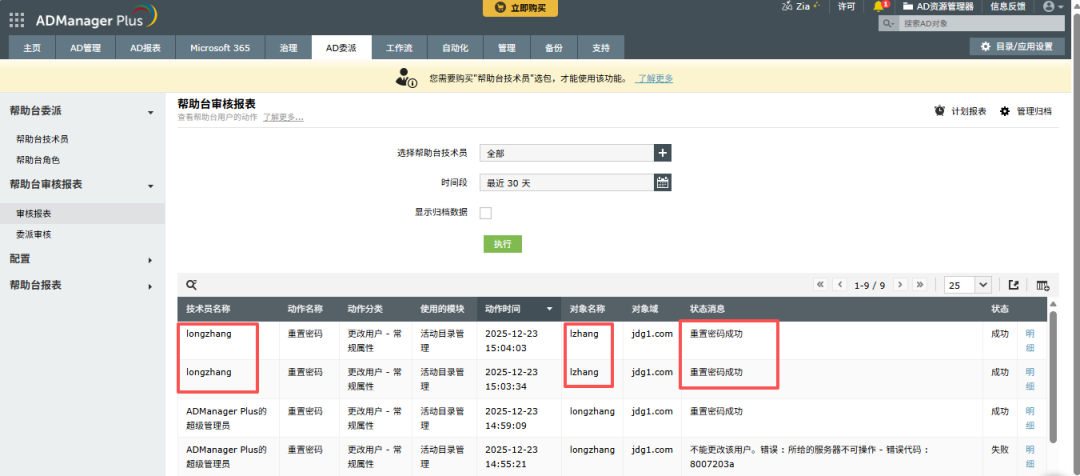Expand the 配置 section

(150, 260)
